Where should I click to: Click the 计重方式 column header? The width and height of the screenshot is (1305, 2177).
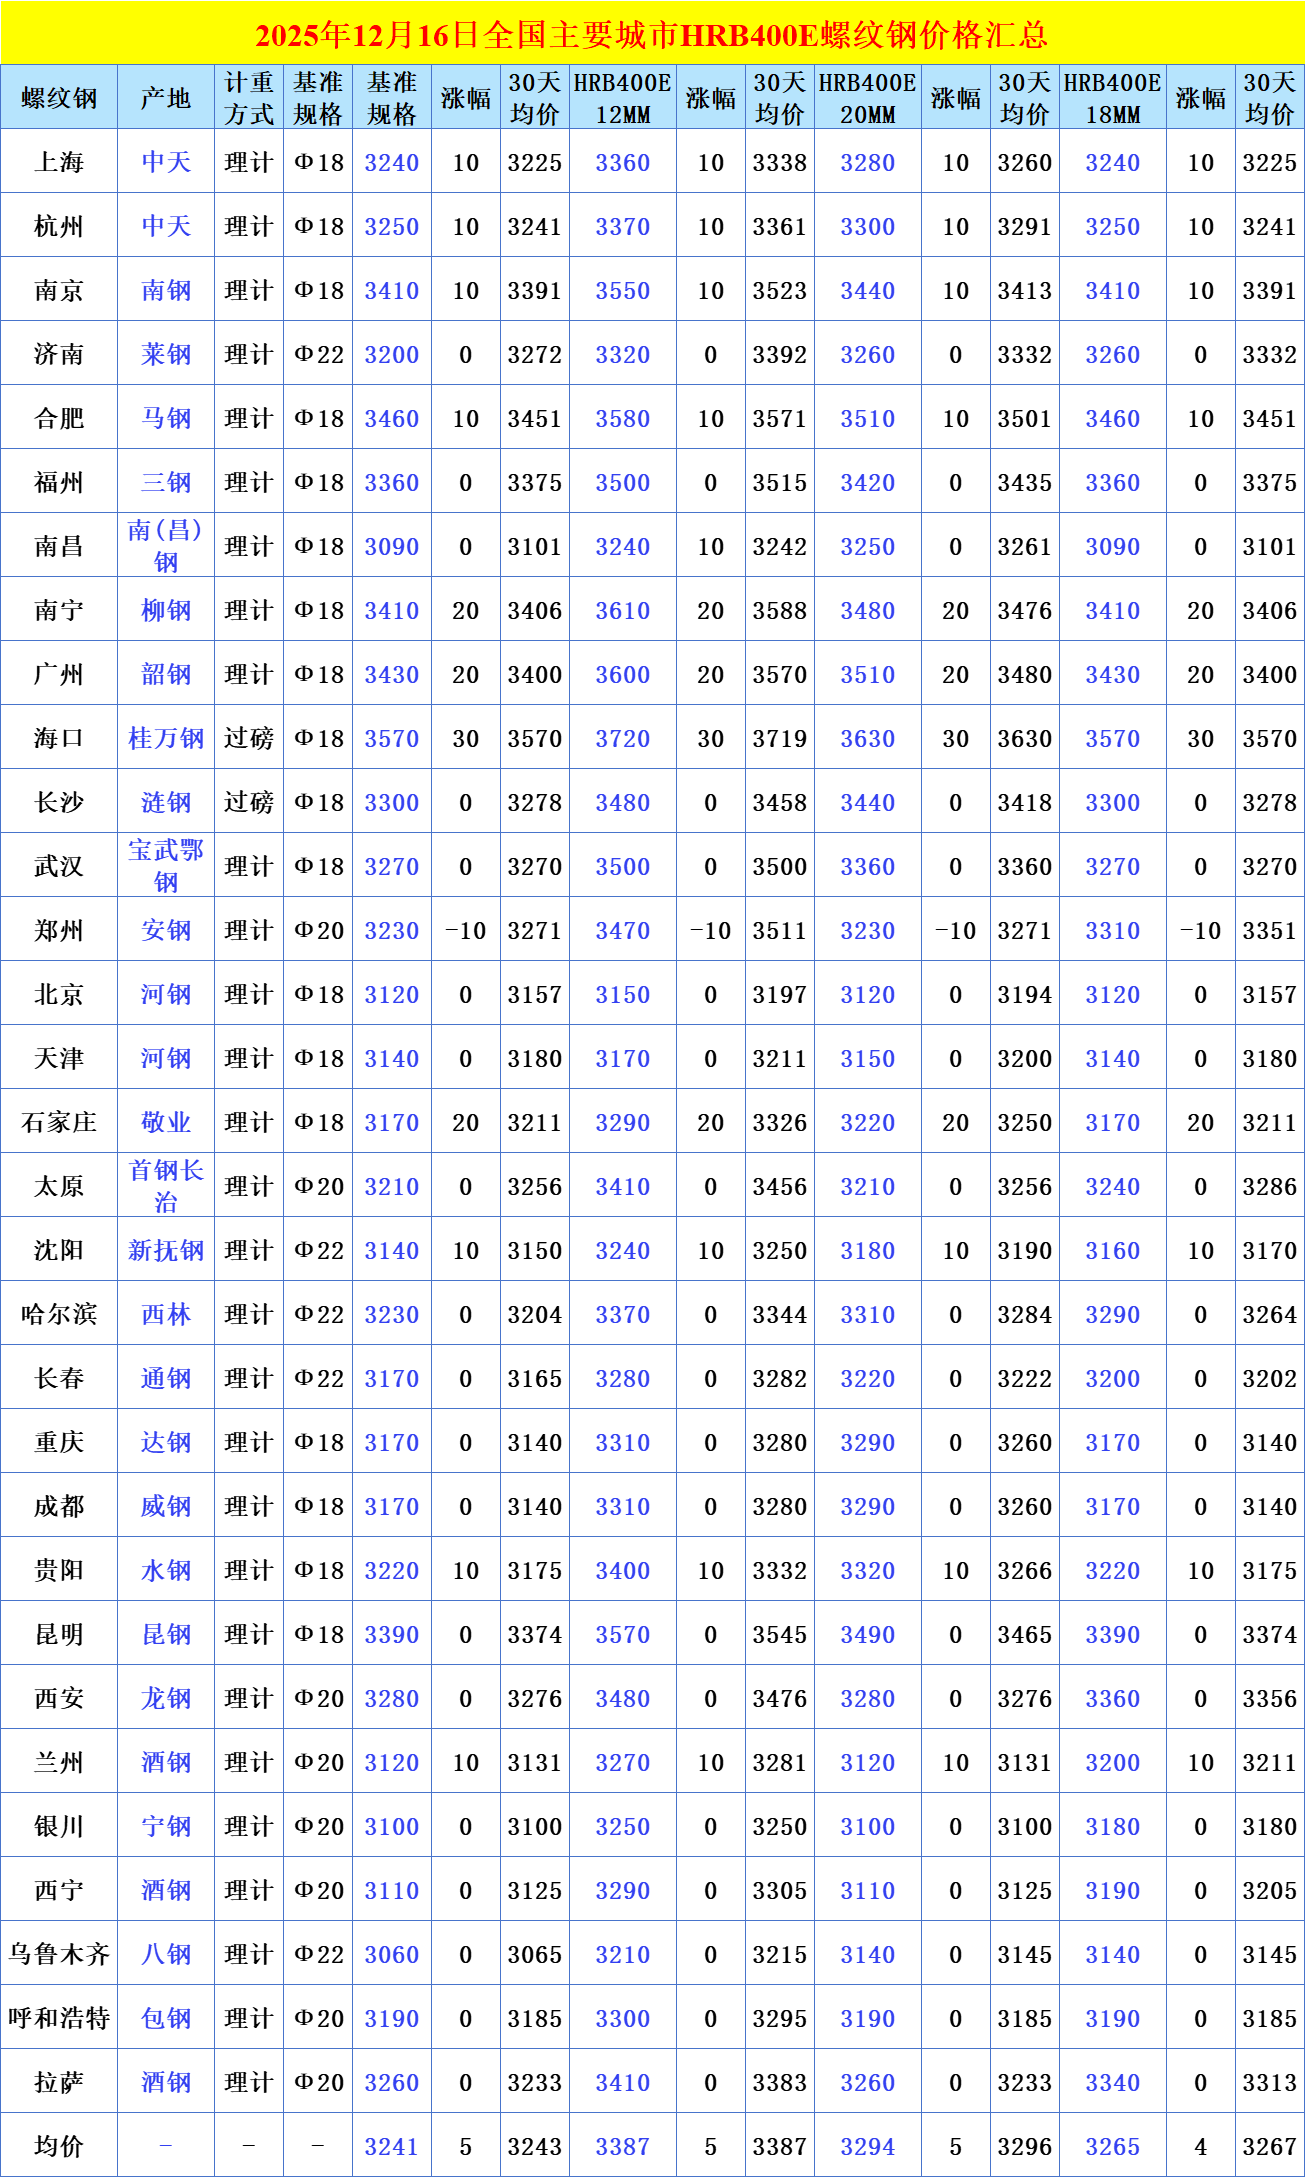(x=249, y=98)
